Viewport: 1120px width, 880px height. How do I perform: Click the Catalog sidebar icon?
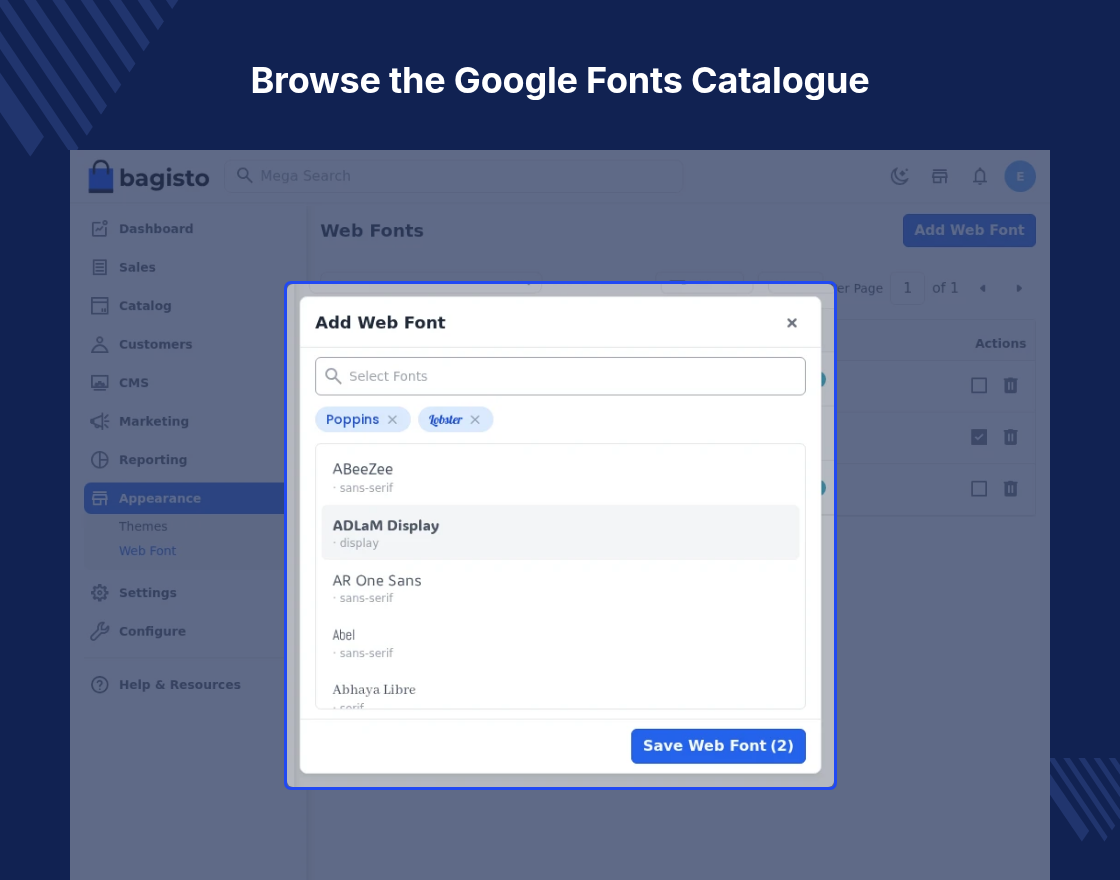99,306
